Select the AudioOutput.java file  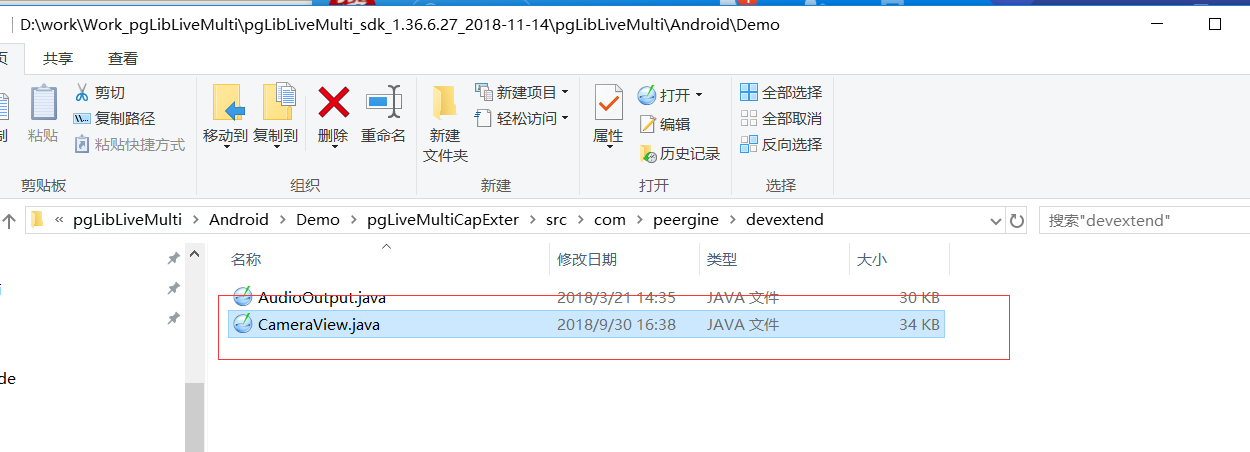point(322,297)
